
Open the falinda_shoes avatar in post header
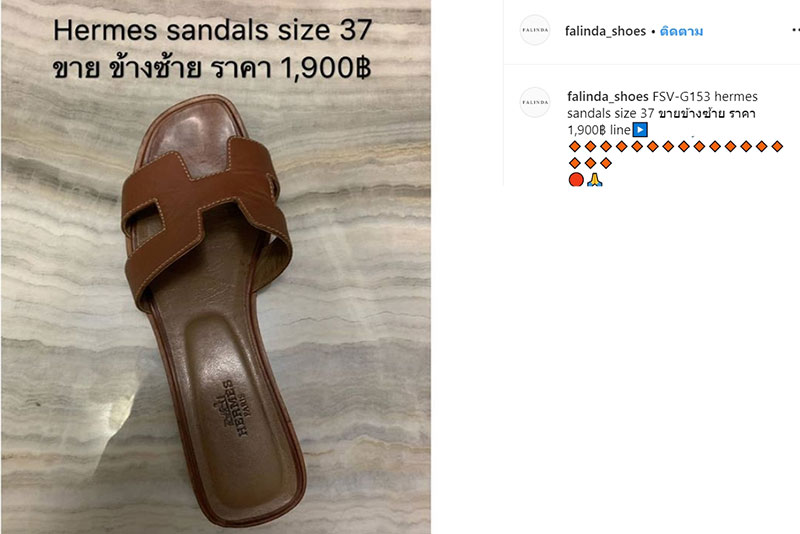535,30
